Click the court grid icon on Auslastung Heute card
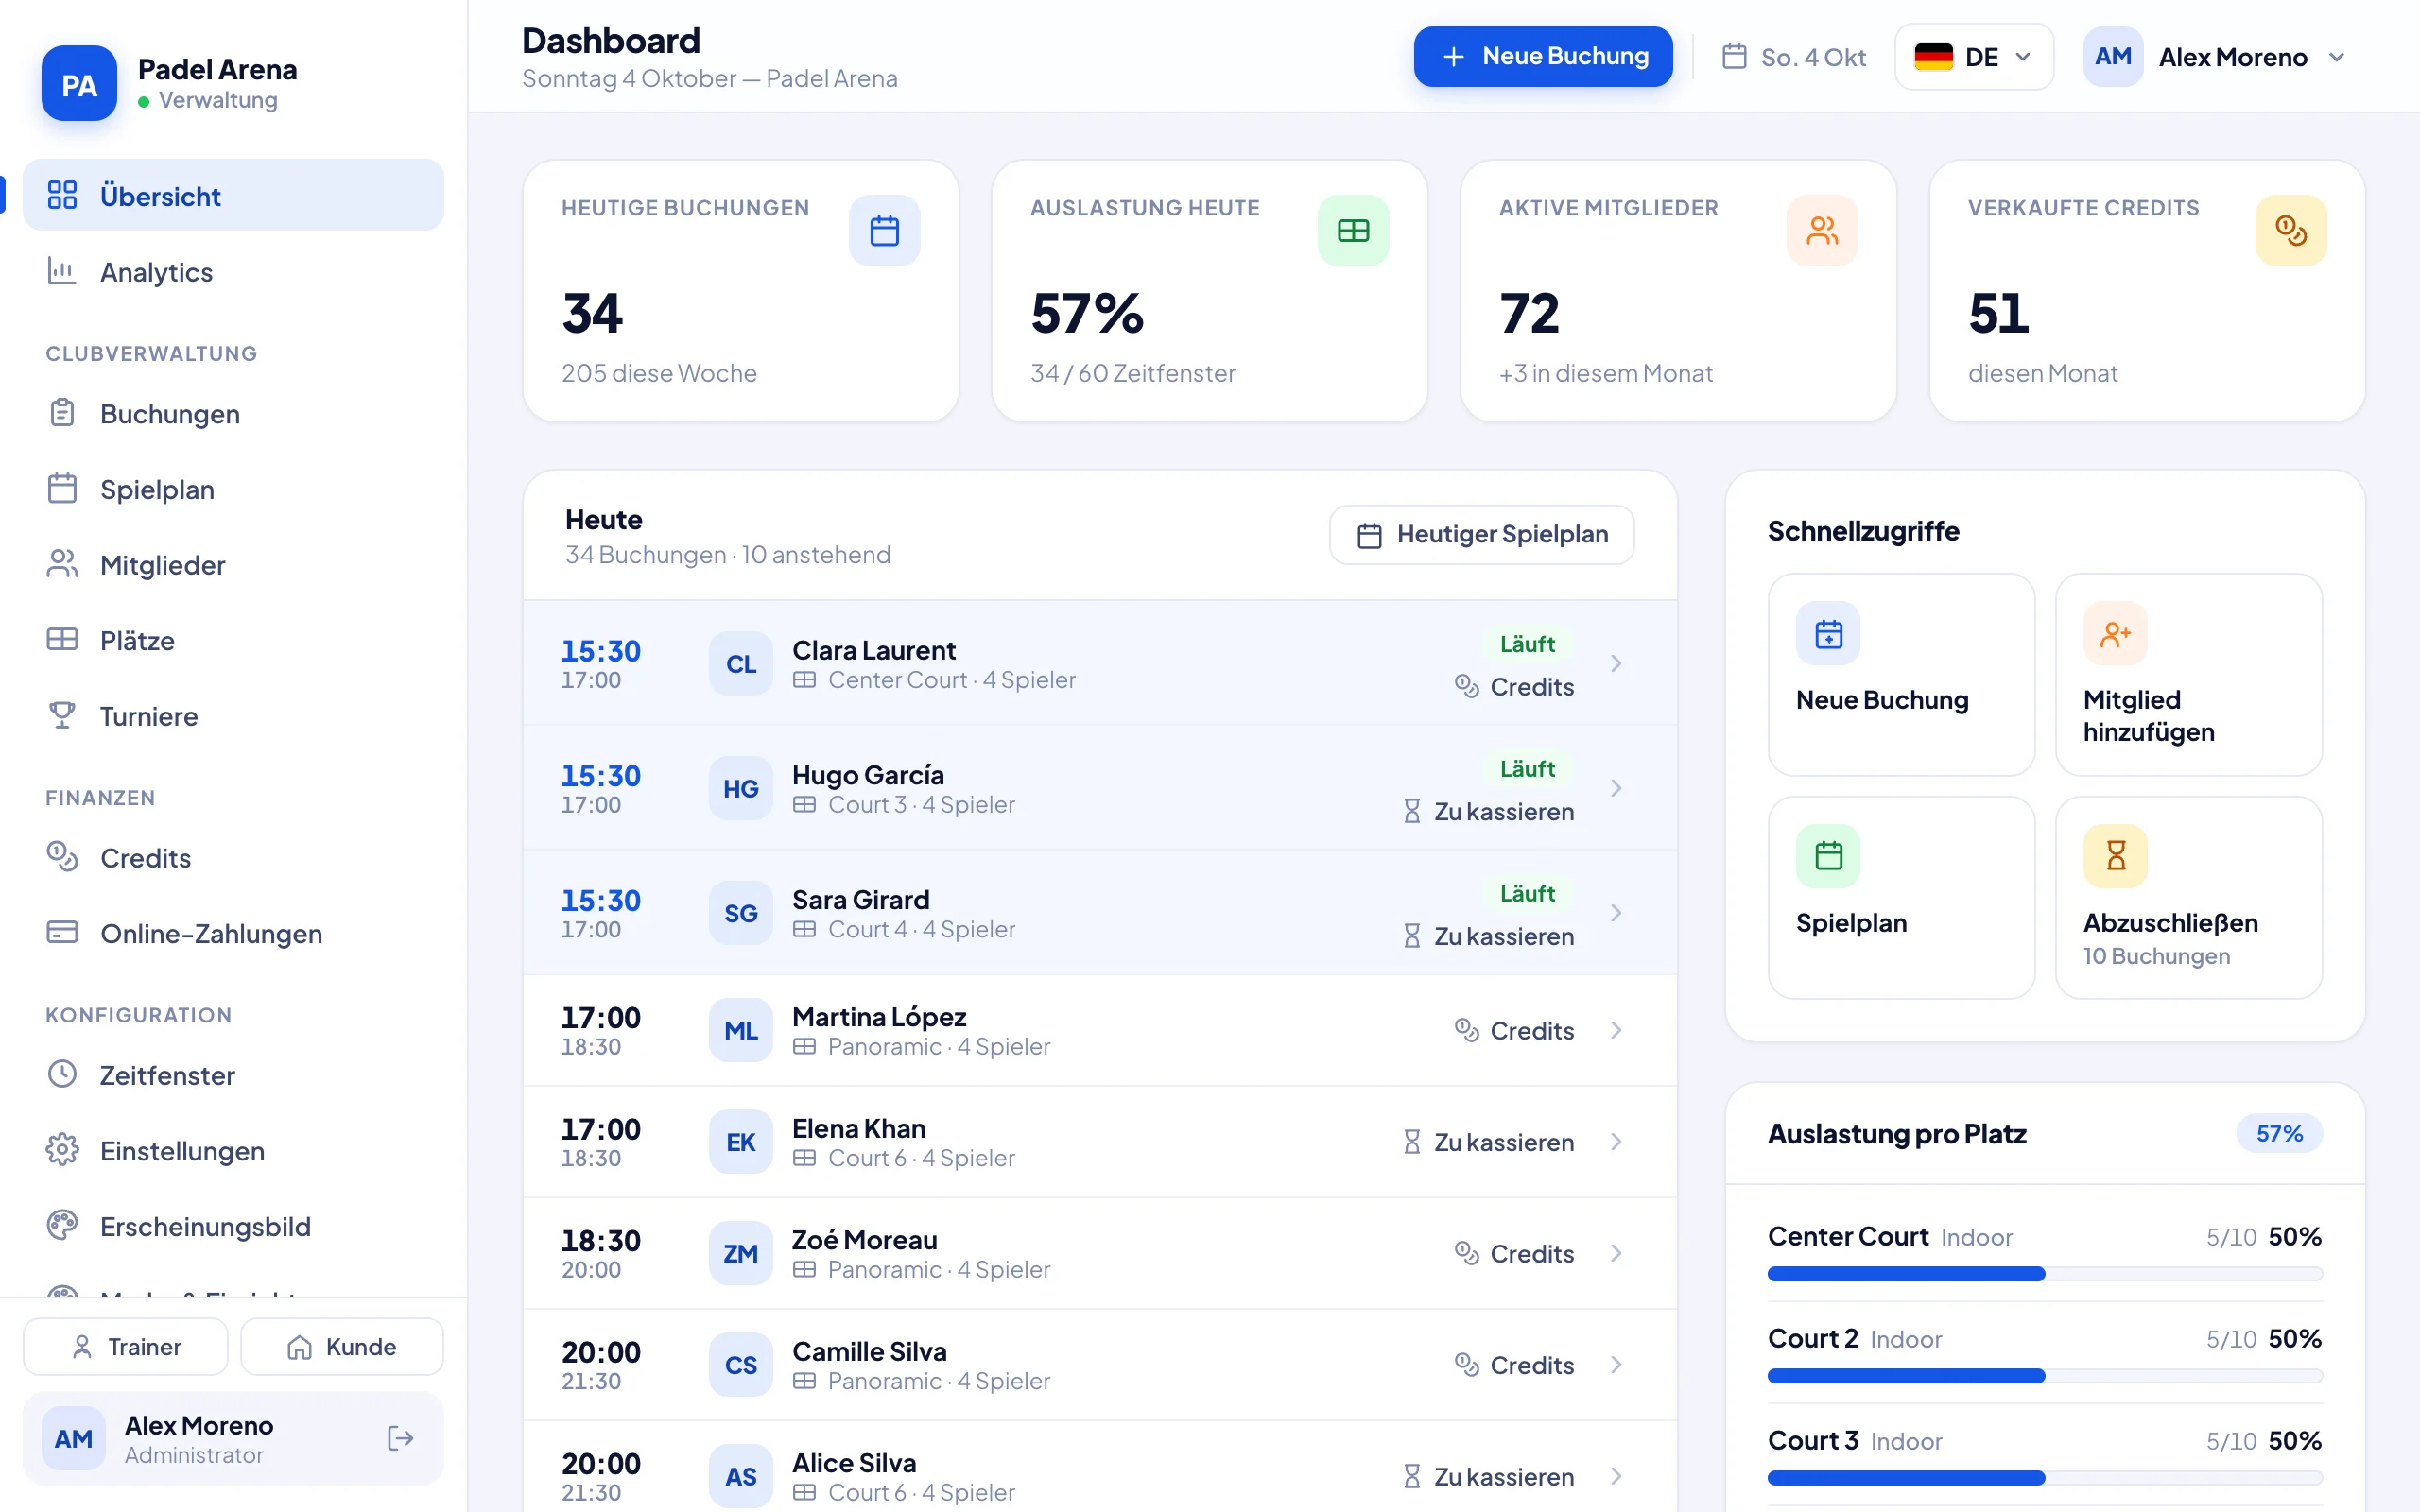Screen dimensions: 2420x1512 pos(1353,231)
